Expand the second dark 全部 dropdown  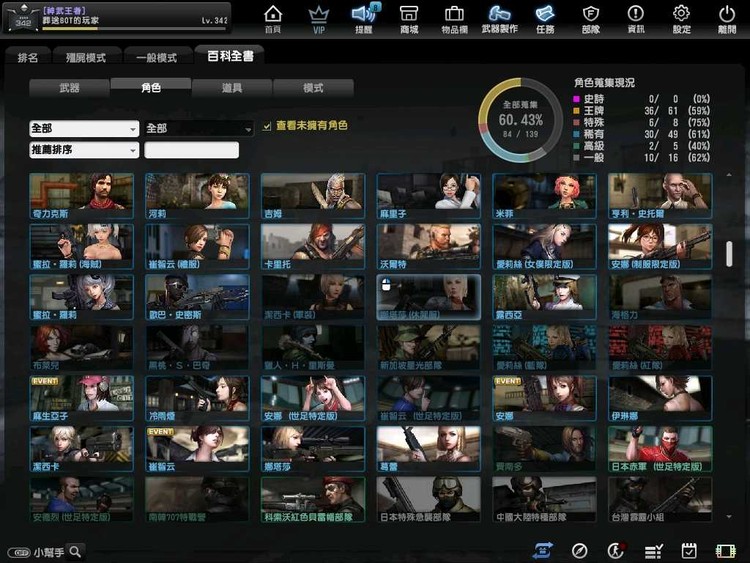(199, 128)
